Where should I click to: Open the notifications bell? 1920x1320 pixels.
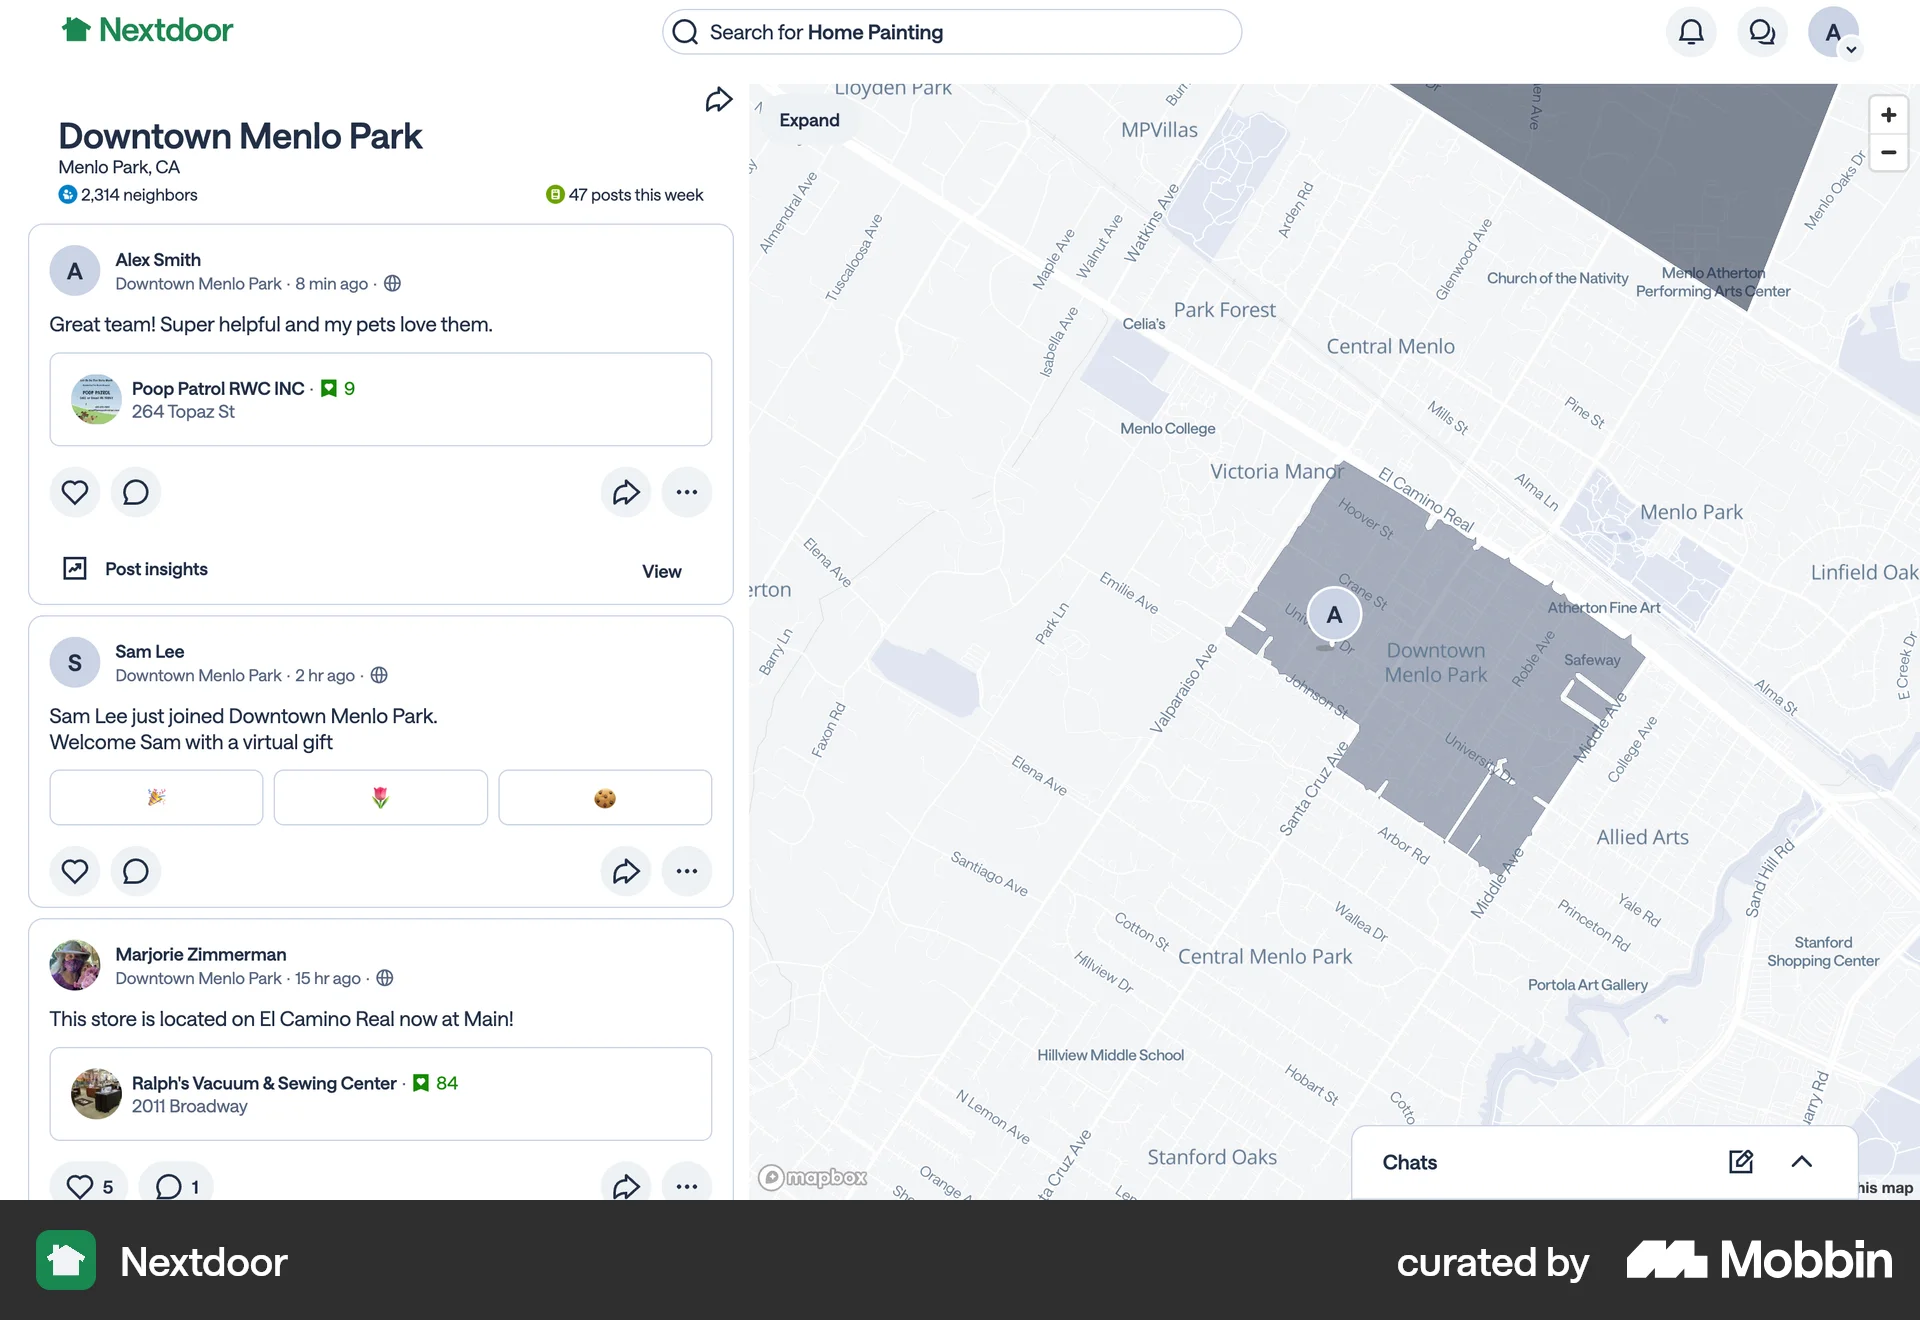coord(1691,31)
